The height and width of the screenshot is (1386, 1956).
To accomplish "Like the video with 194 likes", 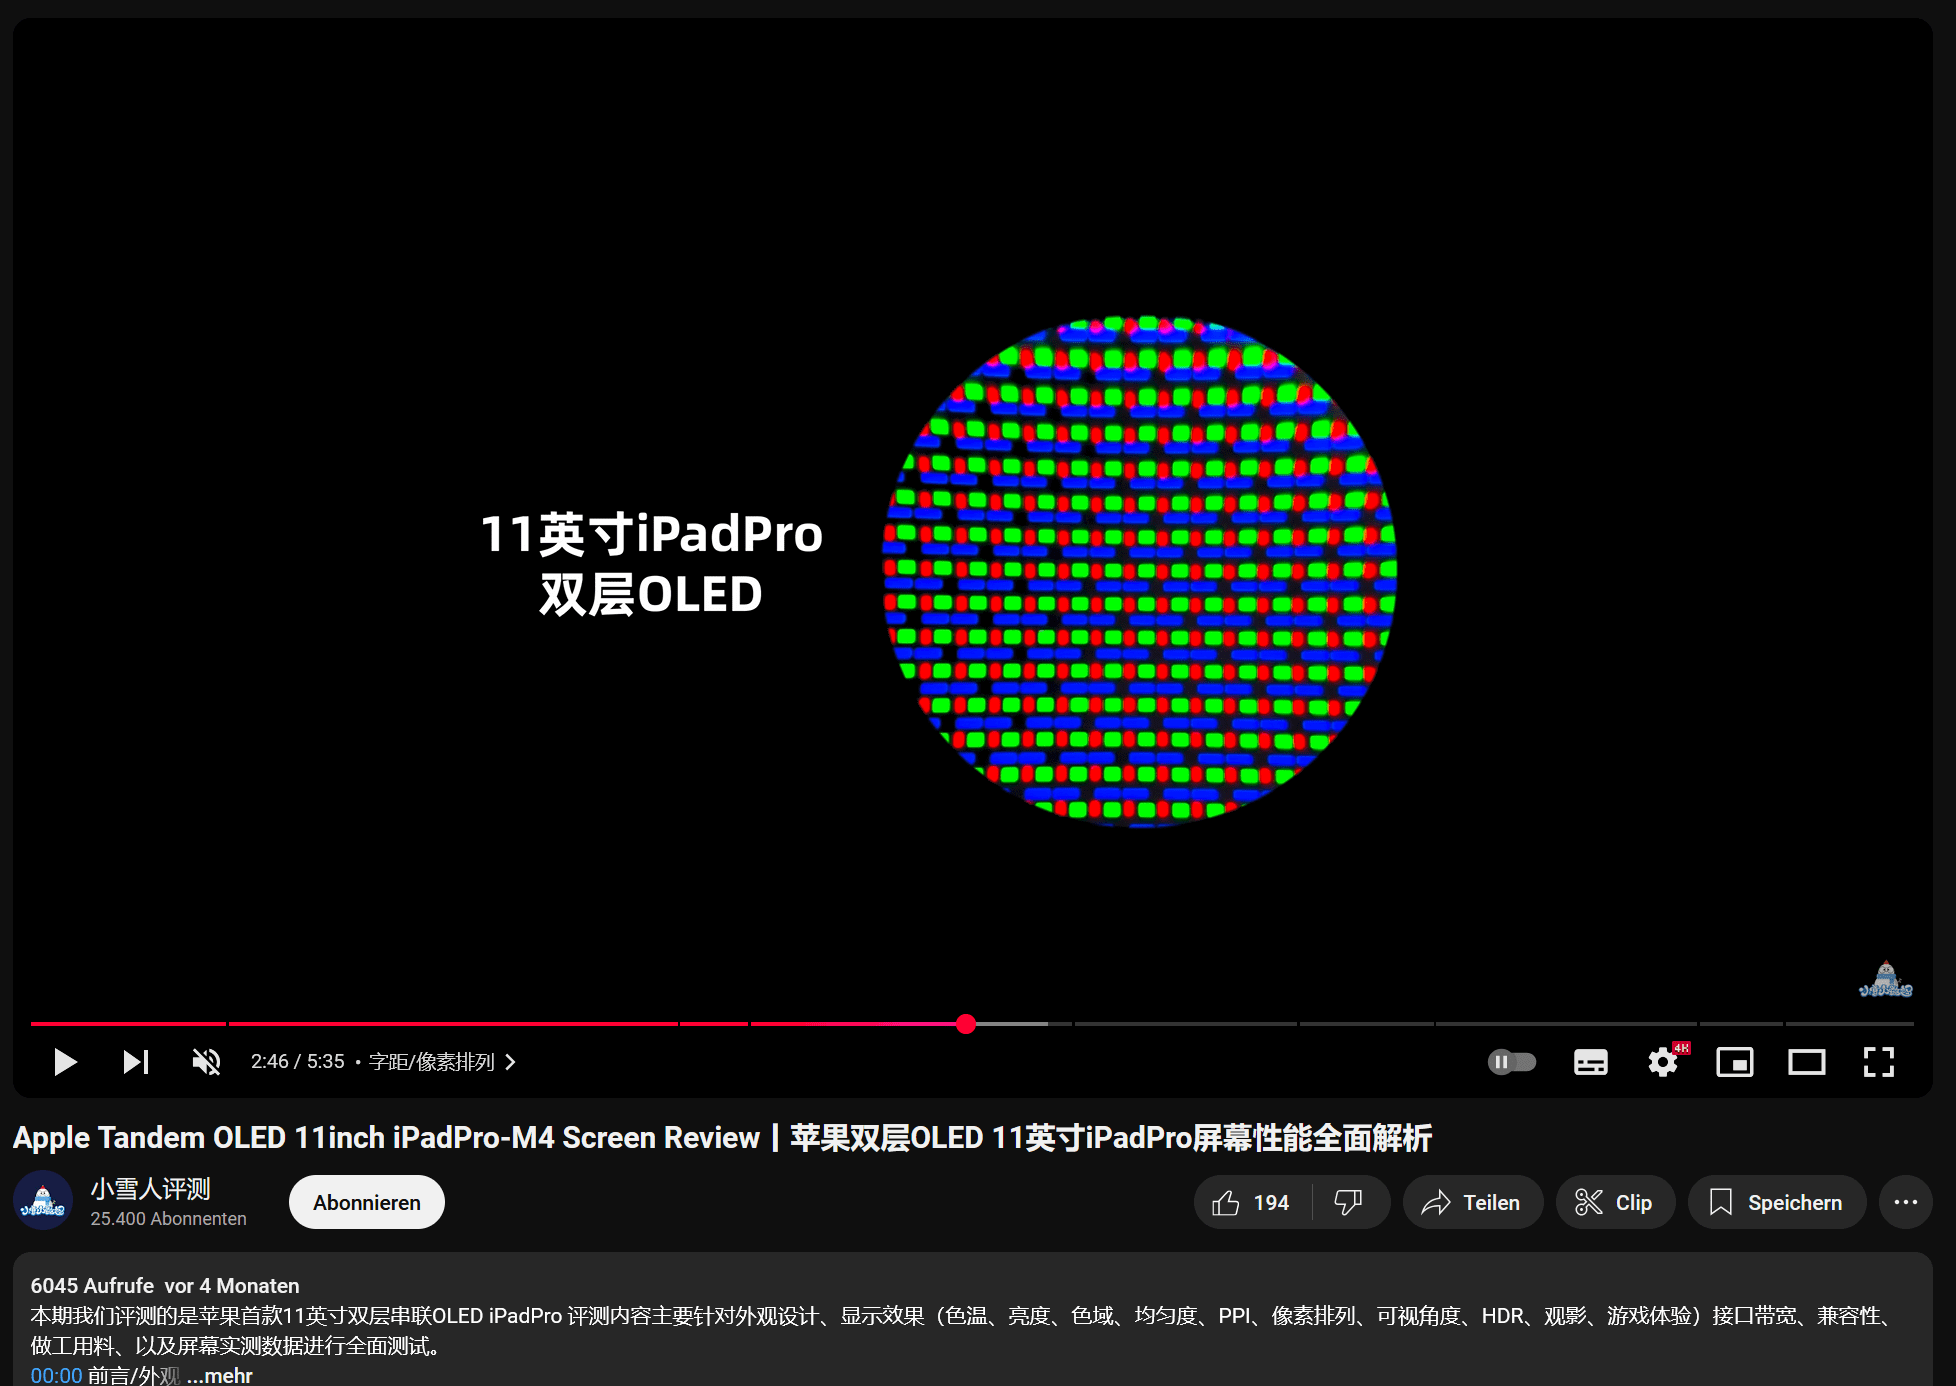I will click(x=1252, y=1202).
